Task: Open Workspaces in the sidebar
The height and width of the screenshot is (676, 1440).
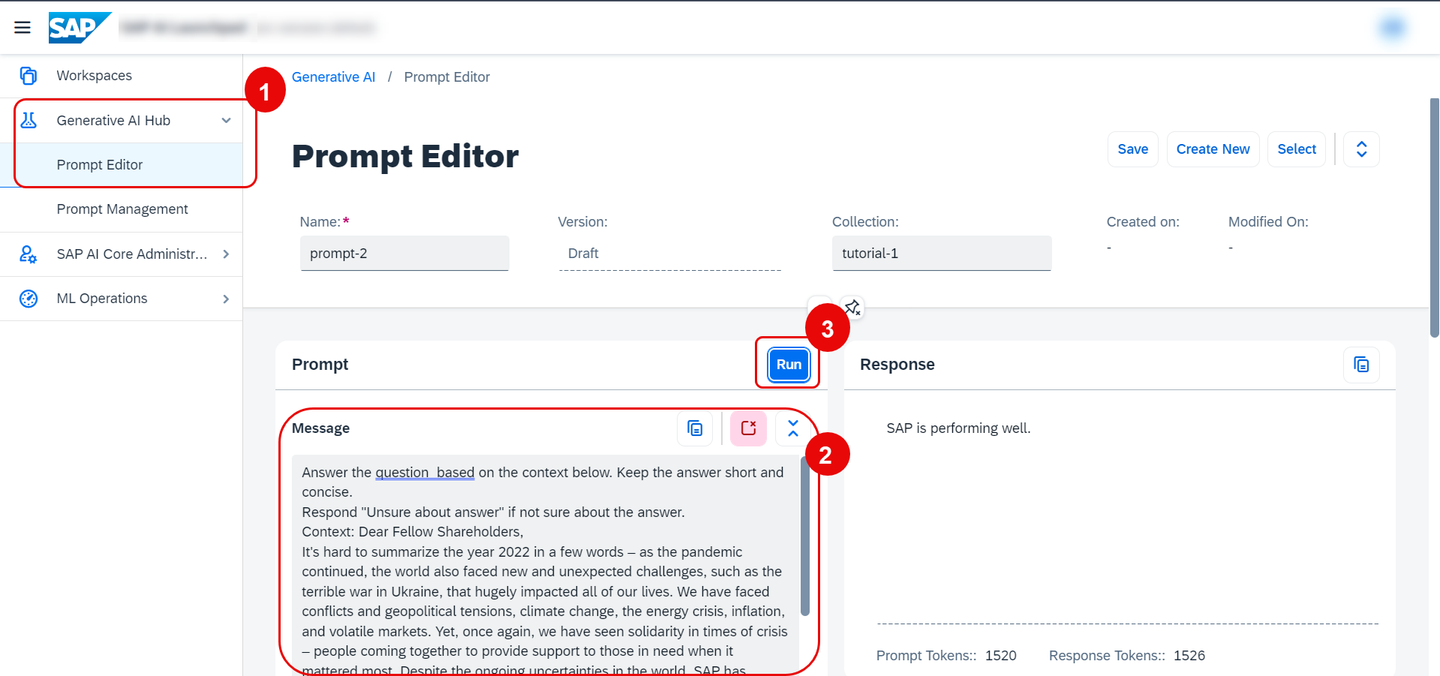Action: tap(121, 76)
